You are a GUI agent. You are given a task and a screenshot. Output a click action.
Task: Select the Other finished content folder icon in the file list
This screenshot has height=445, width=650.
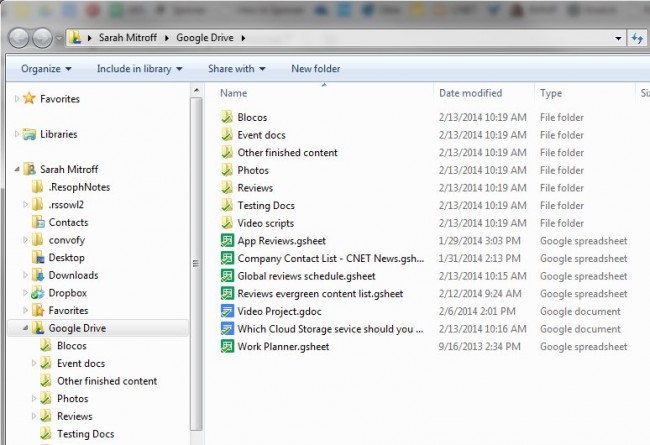coord(227,152)
